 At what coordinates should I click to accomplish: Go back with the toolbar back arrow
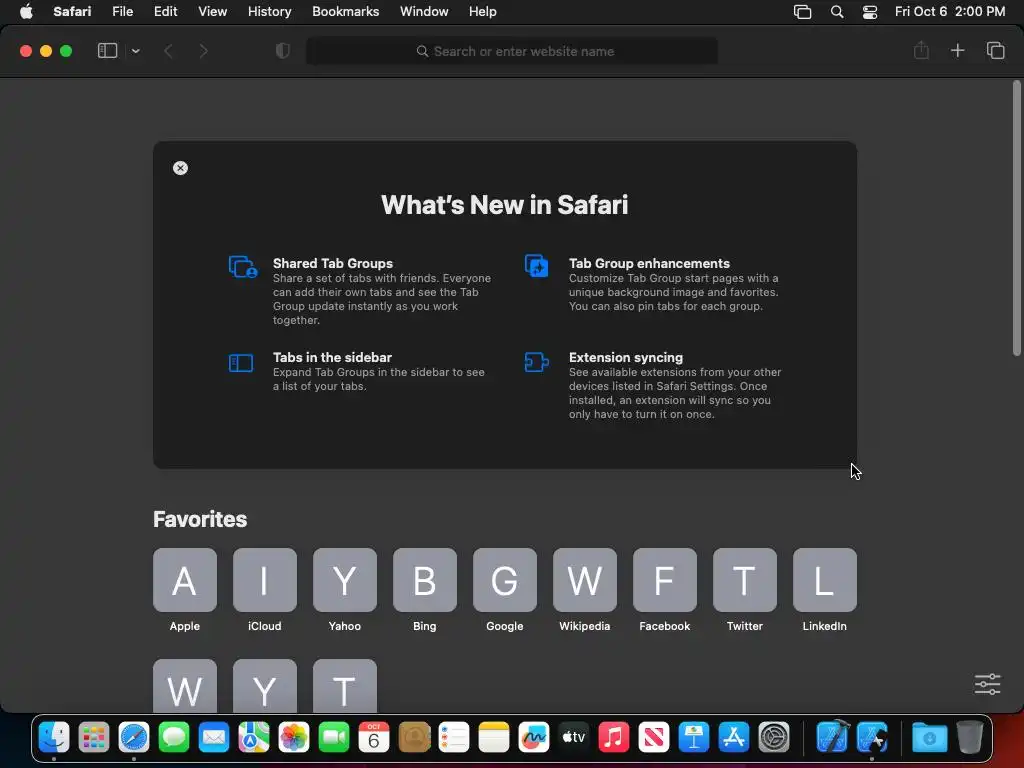coord(168,51)
